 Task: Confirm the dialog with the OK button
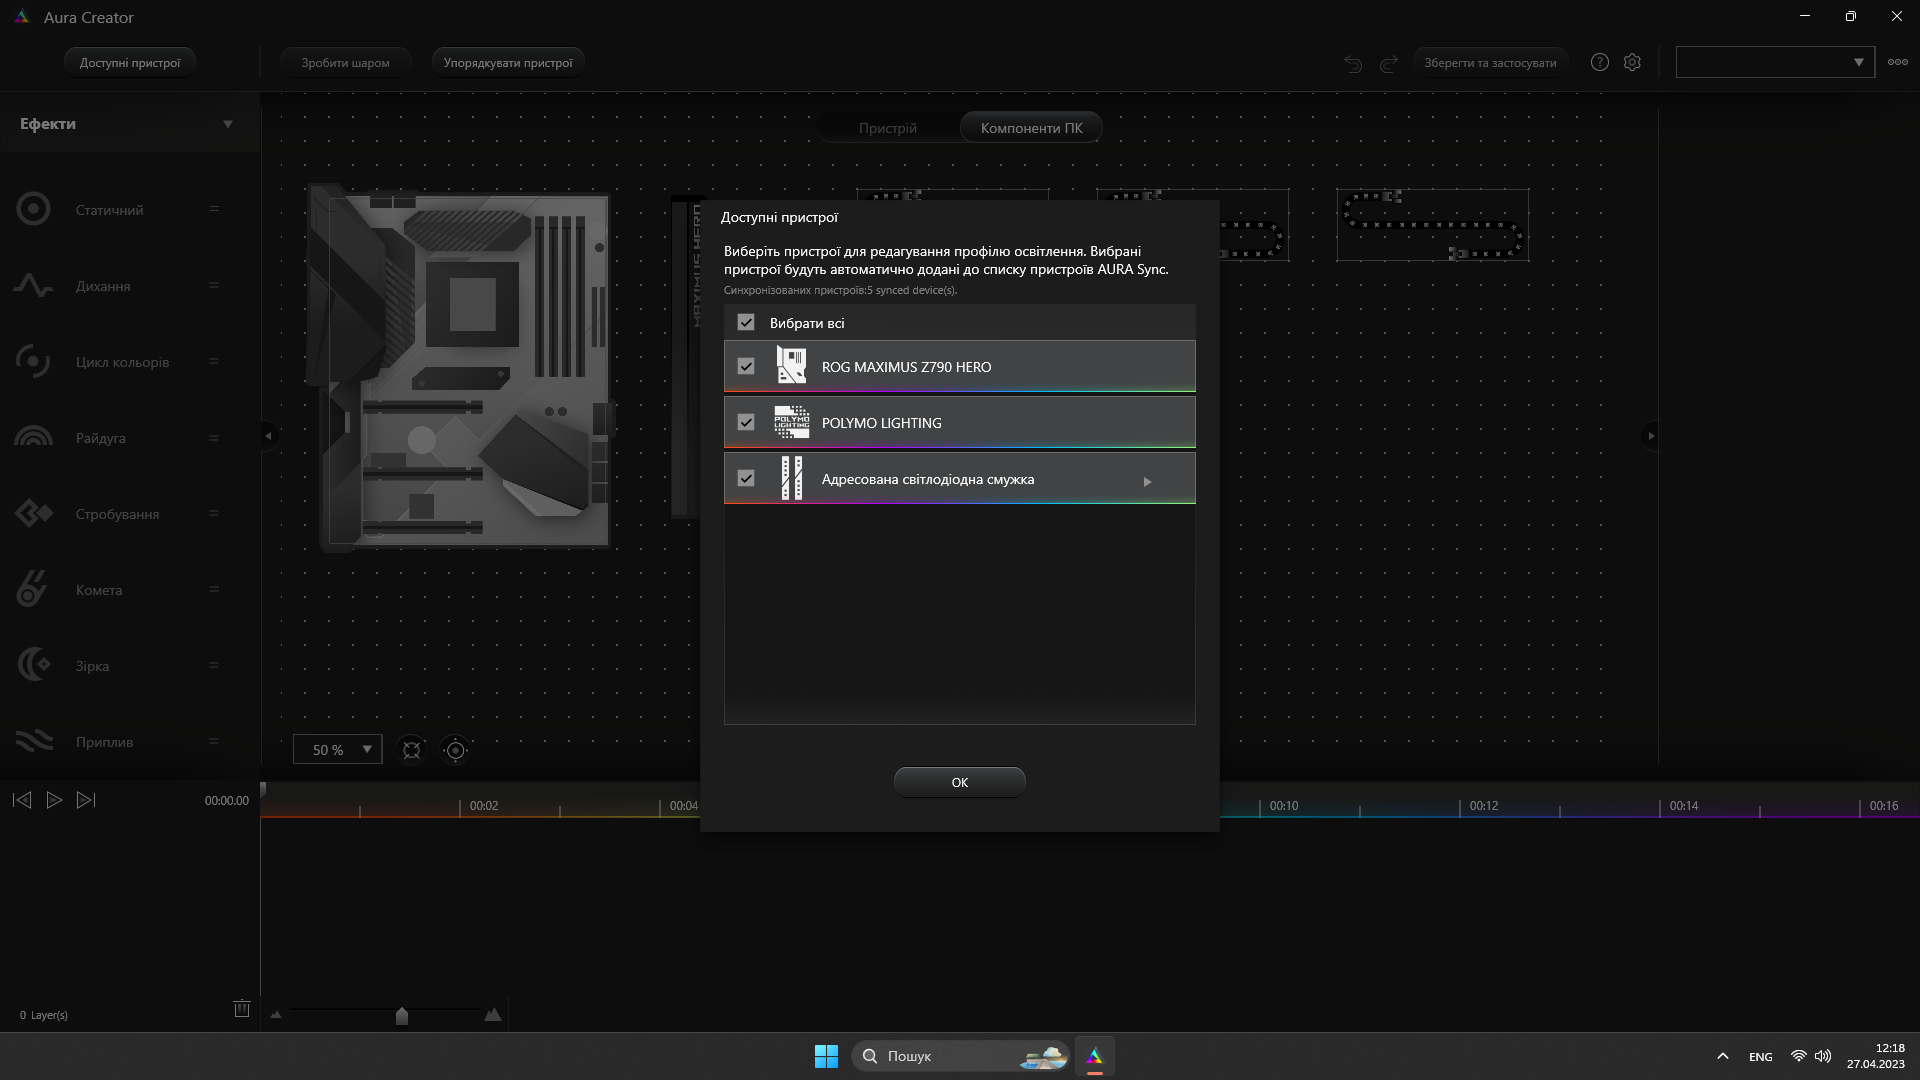click(x=960, y=782)
